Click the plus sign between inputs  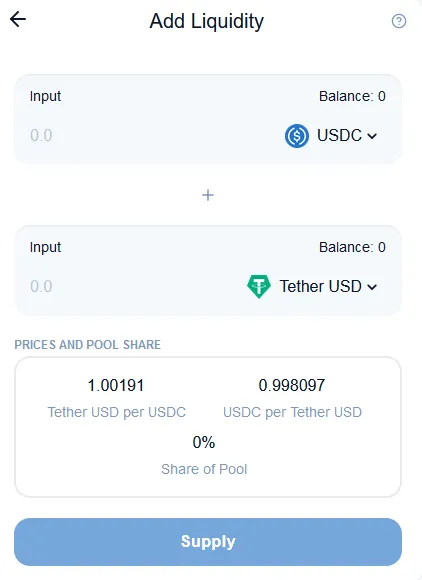coord(208,195)
